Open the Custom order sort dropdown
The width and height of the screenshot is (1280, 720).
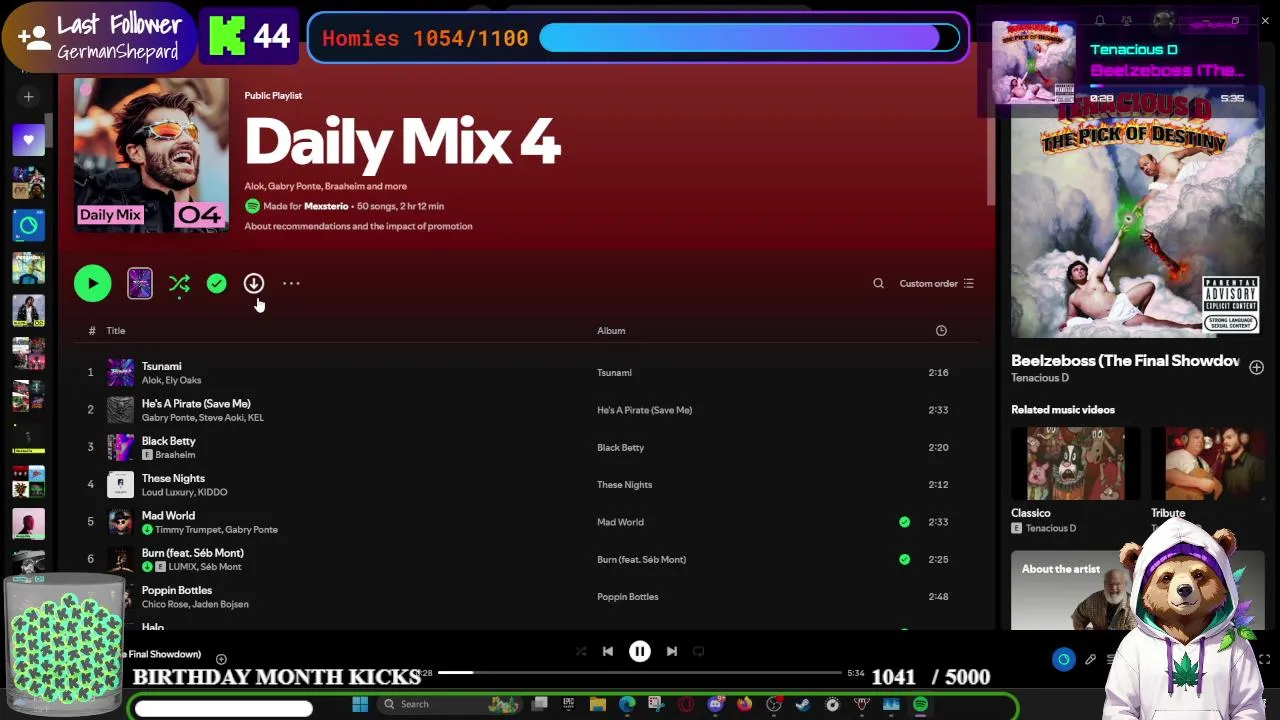pyautogui.click(x=936, y=284)
